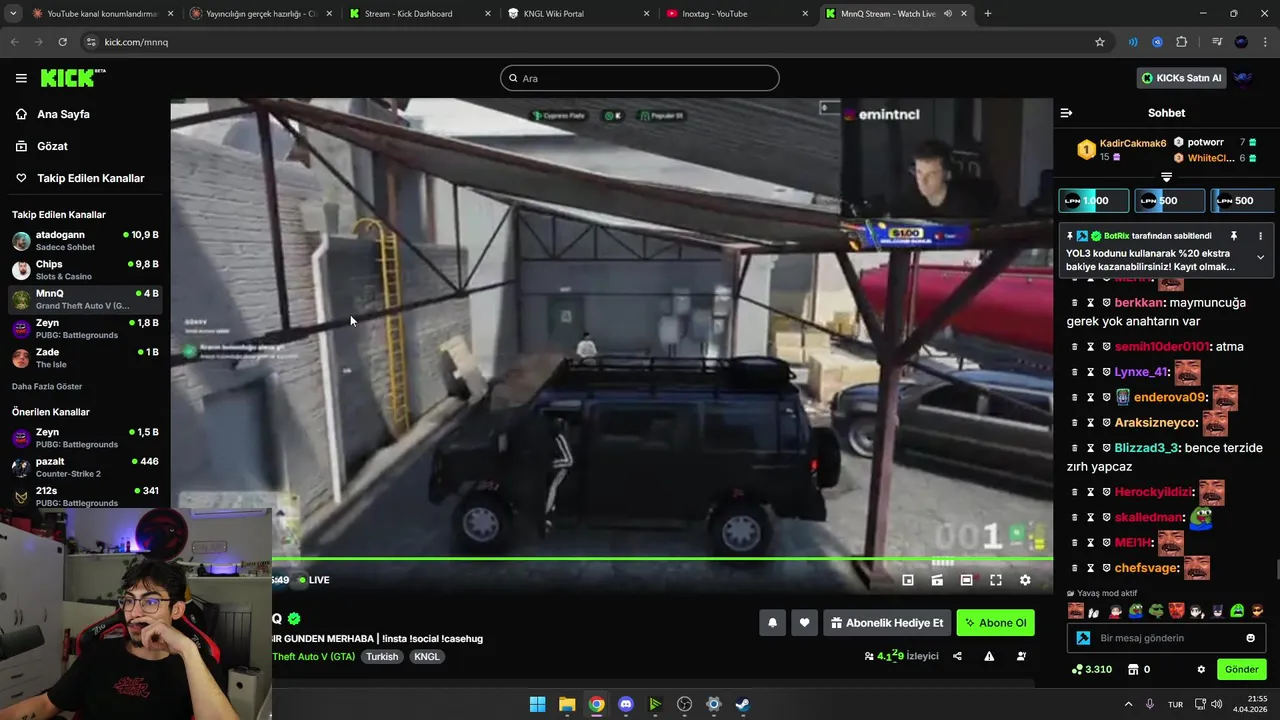Open the clip creation icon
Screen dimensions: 1280x720
point(937,580)
